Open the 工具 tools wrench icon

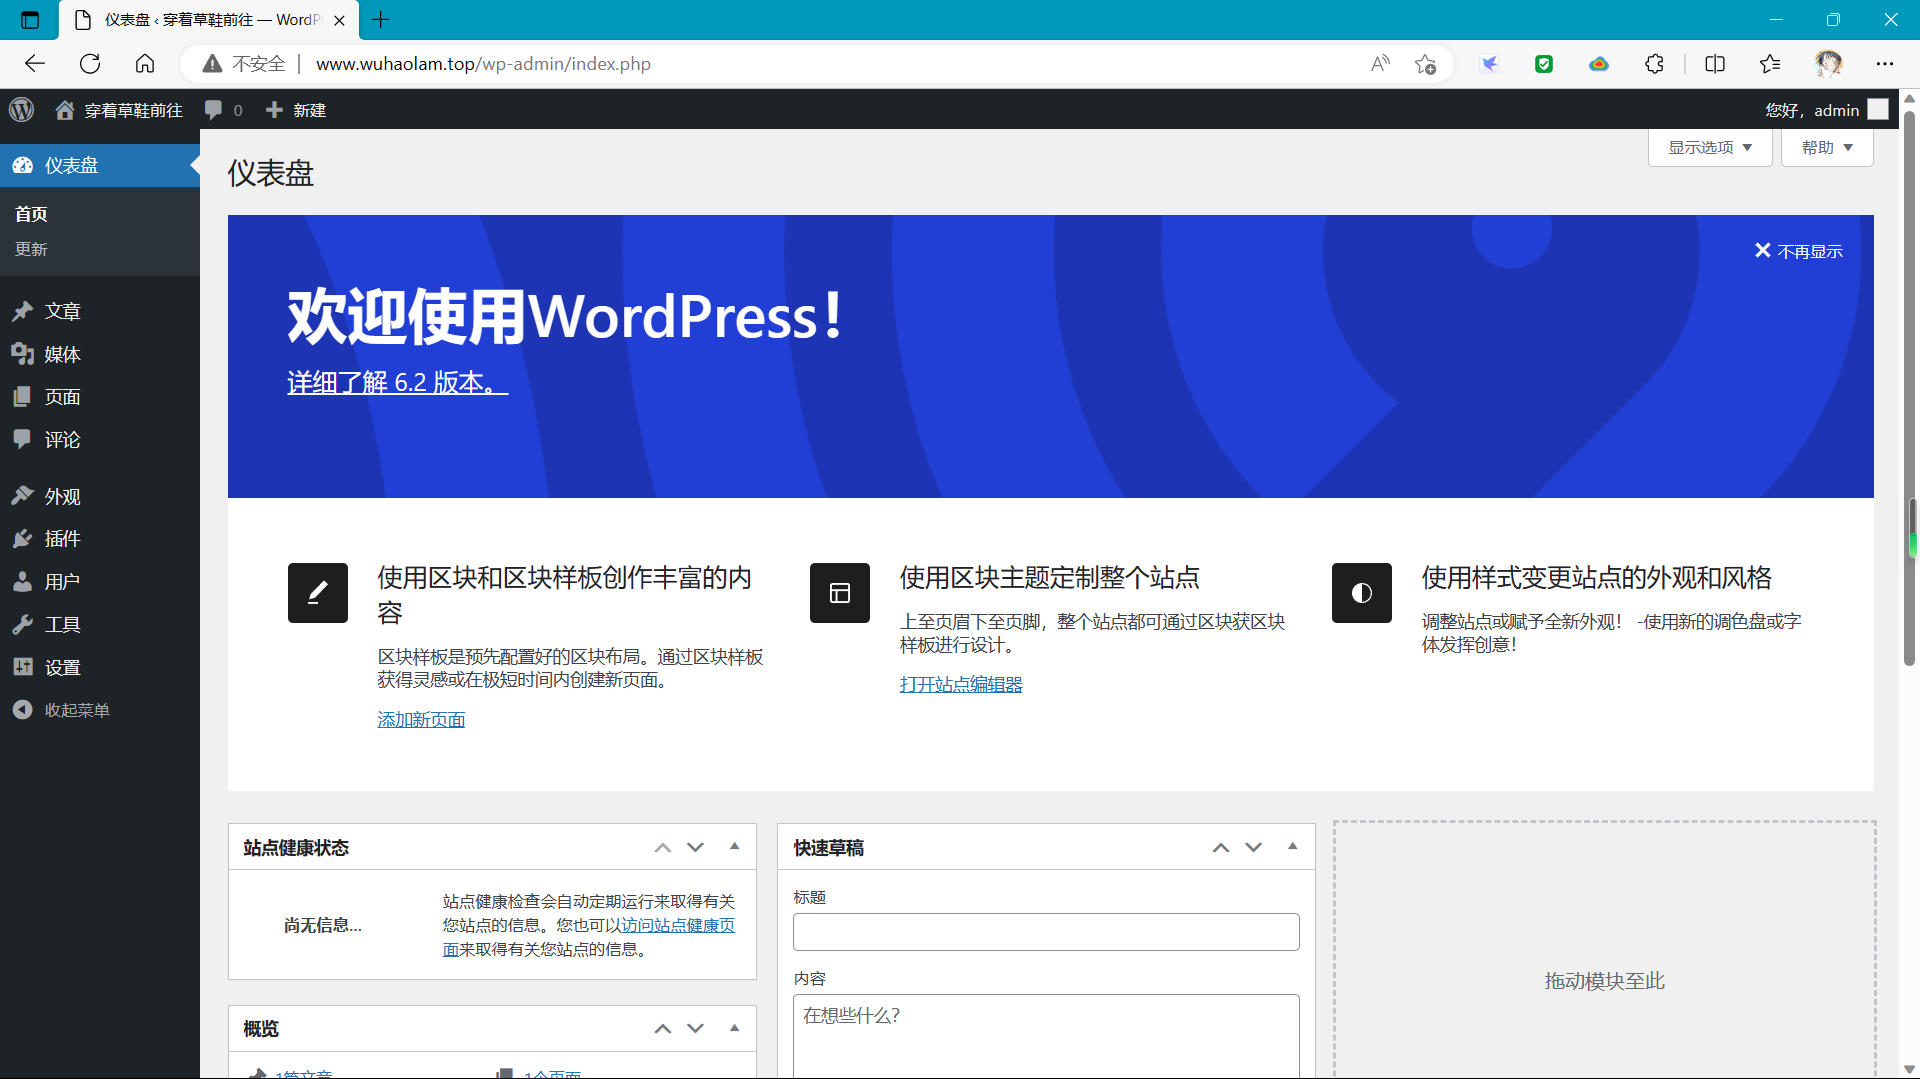(x=23, y=624)
